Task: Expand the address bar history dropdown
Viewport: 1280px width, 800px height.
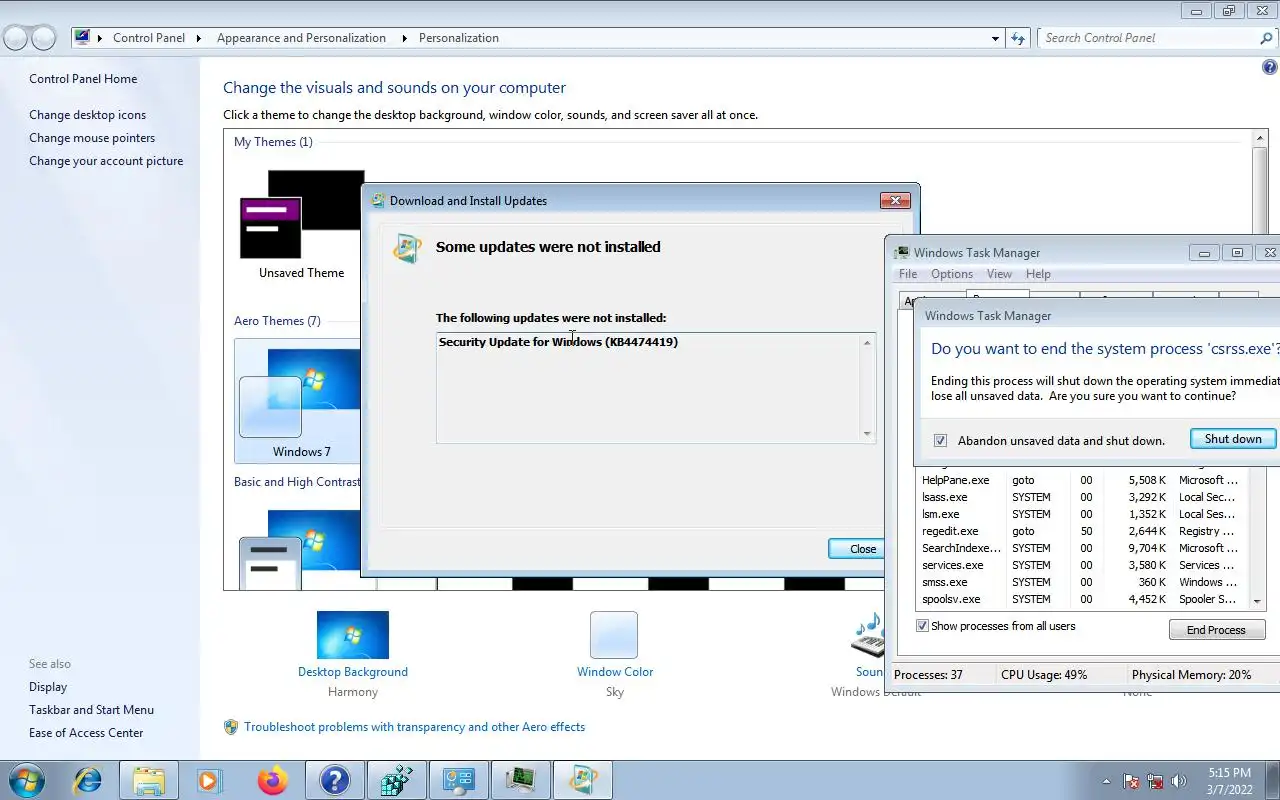Action: coord(995,38)
